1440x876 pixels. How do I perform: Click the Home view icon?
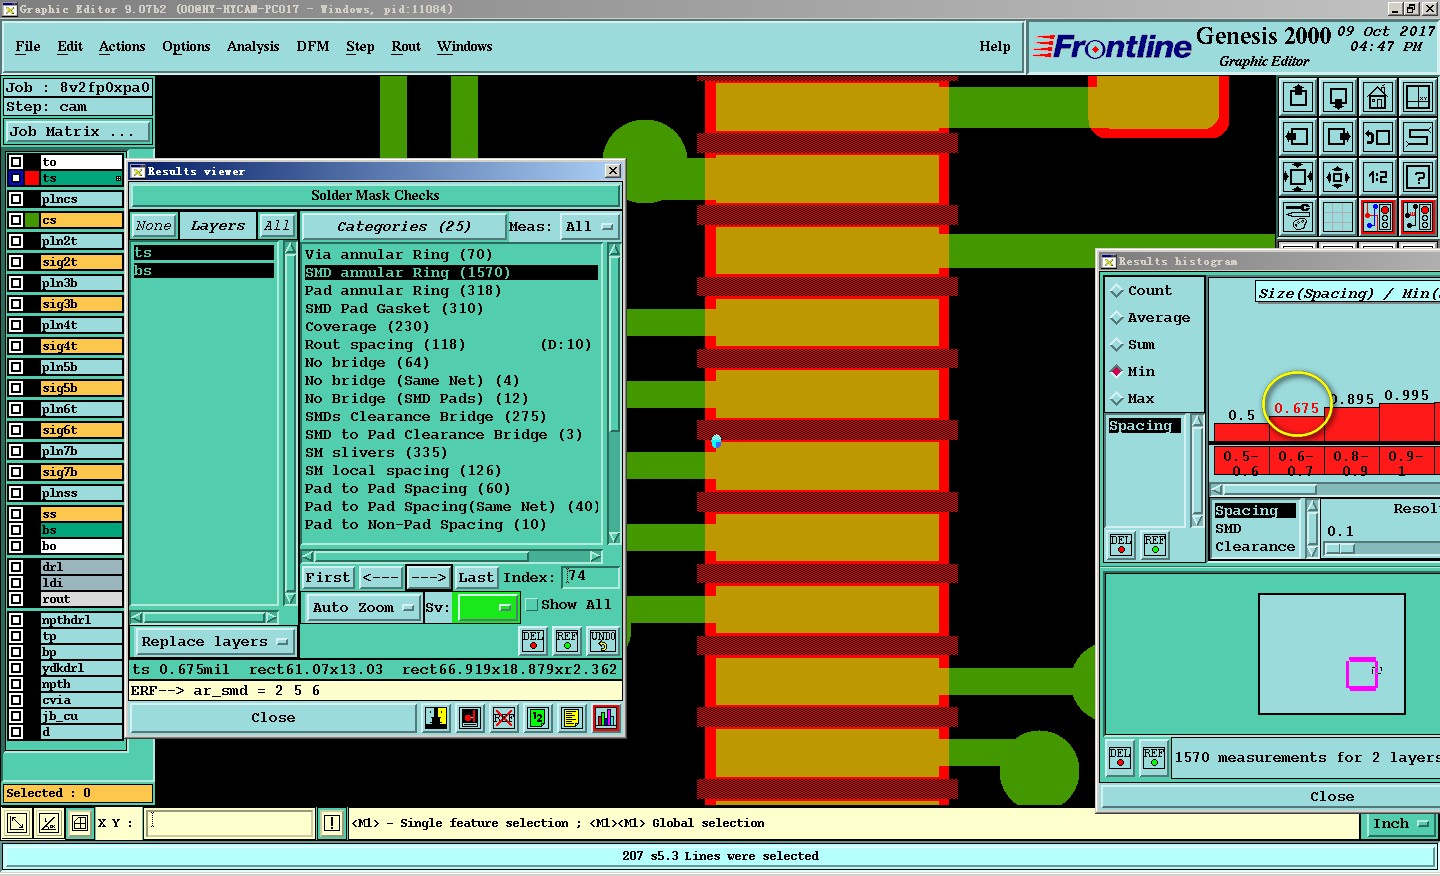1377,98
